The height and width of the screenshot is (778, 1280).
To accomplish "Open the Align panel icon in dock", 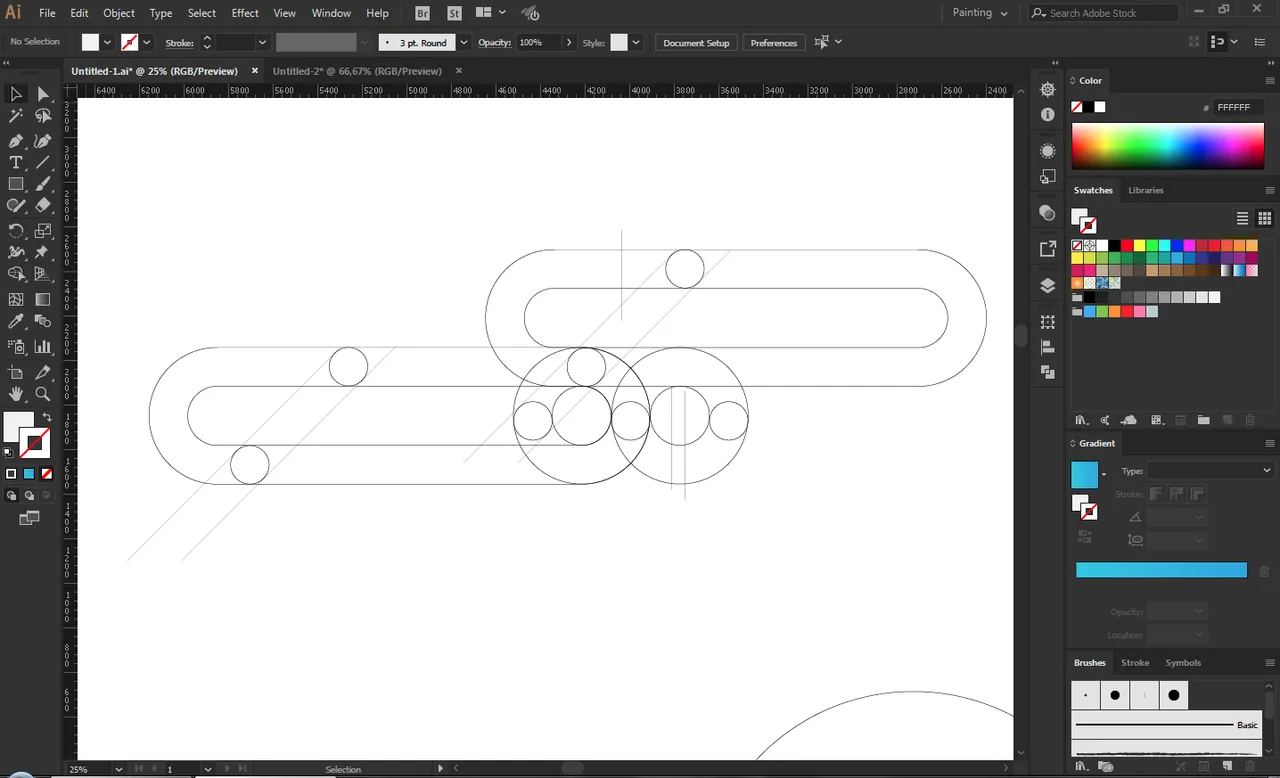I will point(1048,347).
